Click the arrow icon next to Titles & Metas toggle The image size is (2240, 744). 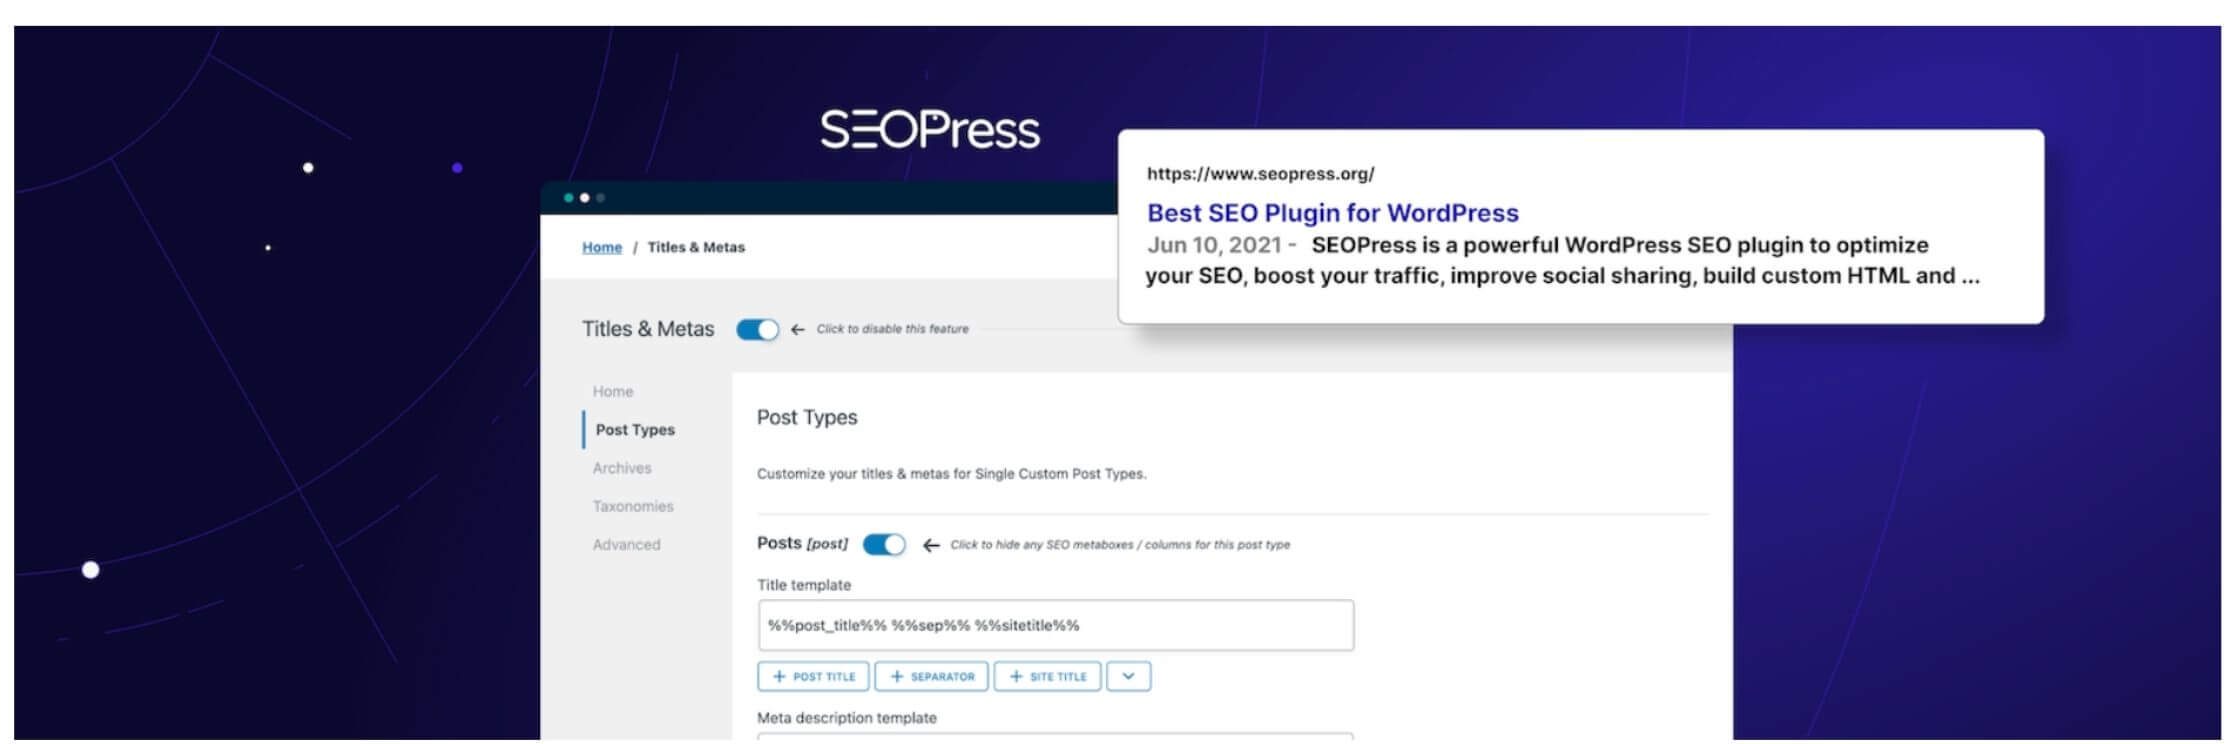(x=797, y=329)
